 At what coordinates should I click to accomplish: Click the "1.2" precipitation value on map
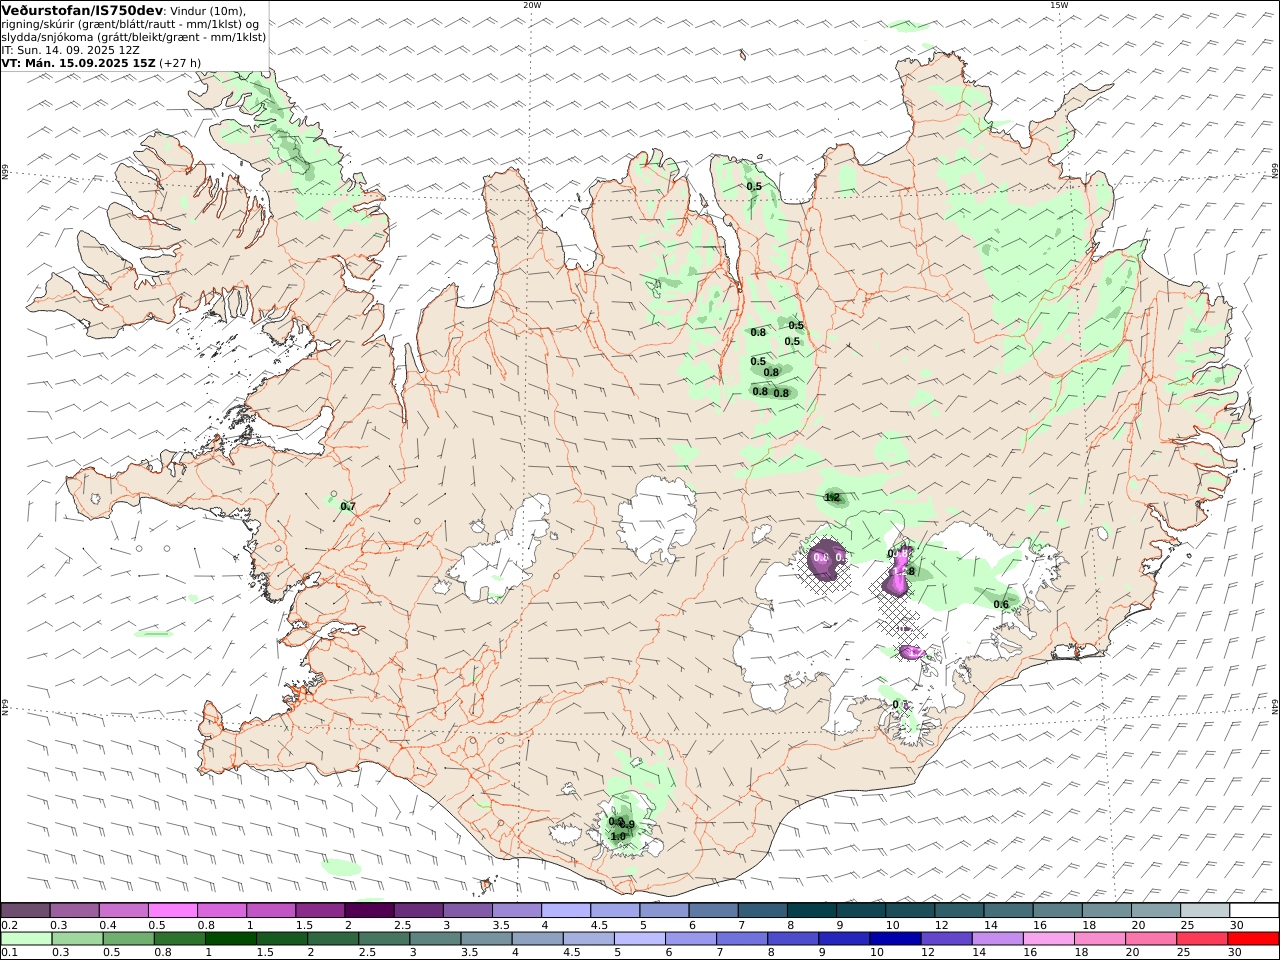(x=832, y=497)
